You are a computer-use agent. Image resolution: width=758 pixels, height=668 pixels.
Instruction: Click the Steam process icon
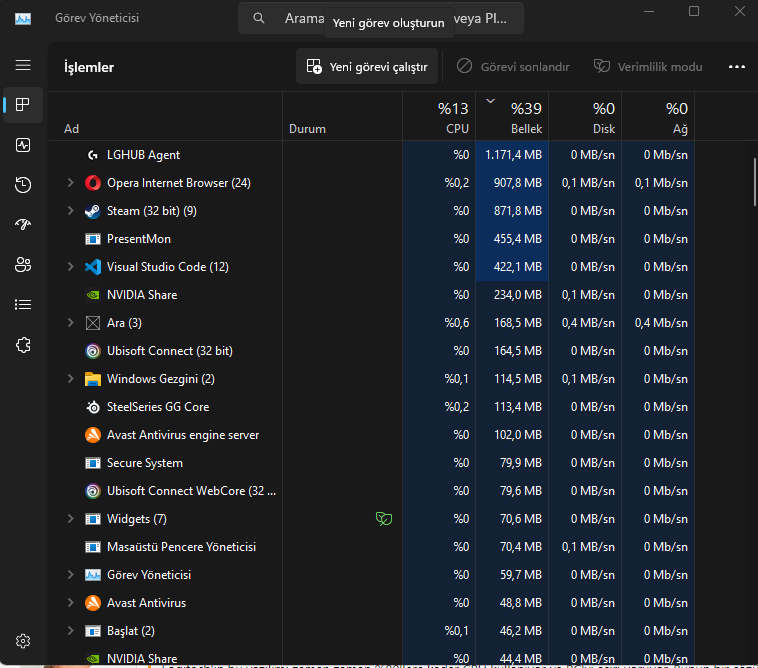pyautogui.click(x=92, y=211)
